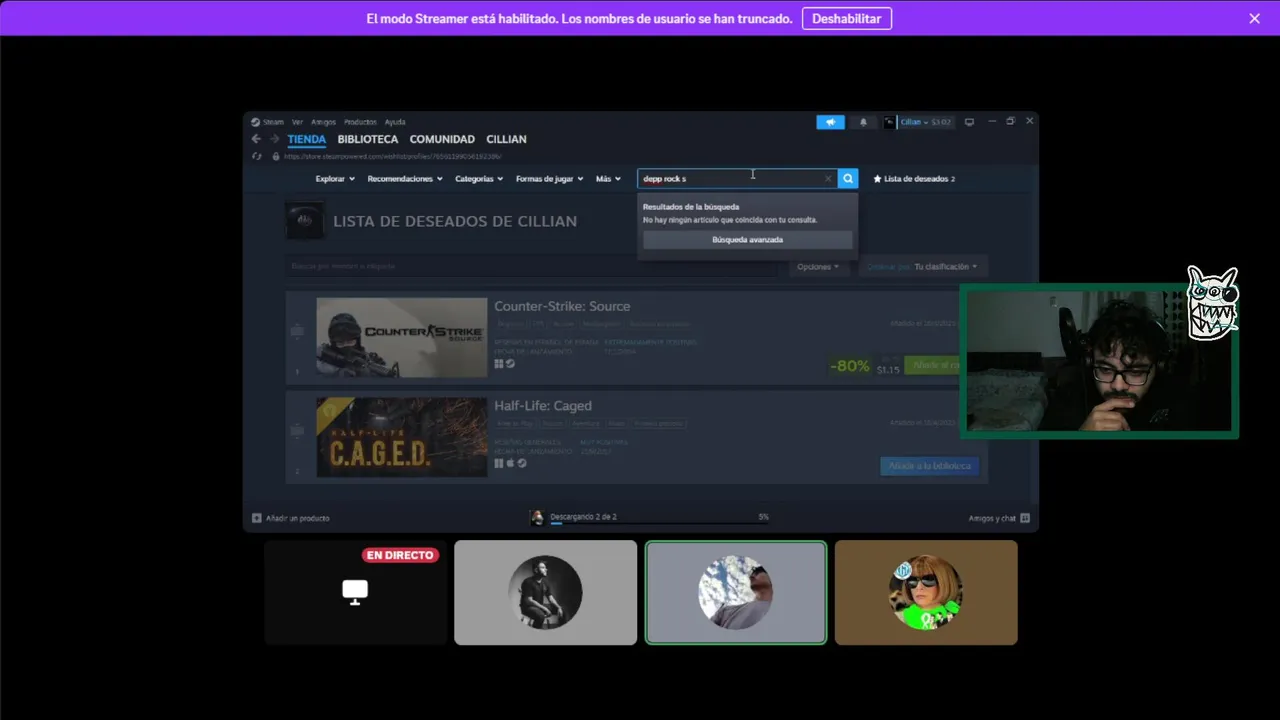Expand the Más dropdown

click(x=608, y=179)
